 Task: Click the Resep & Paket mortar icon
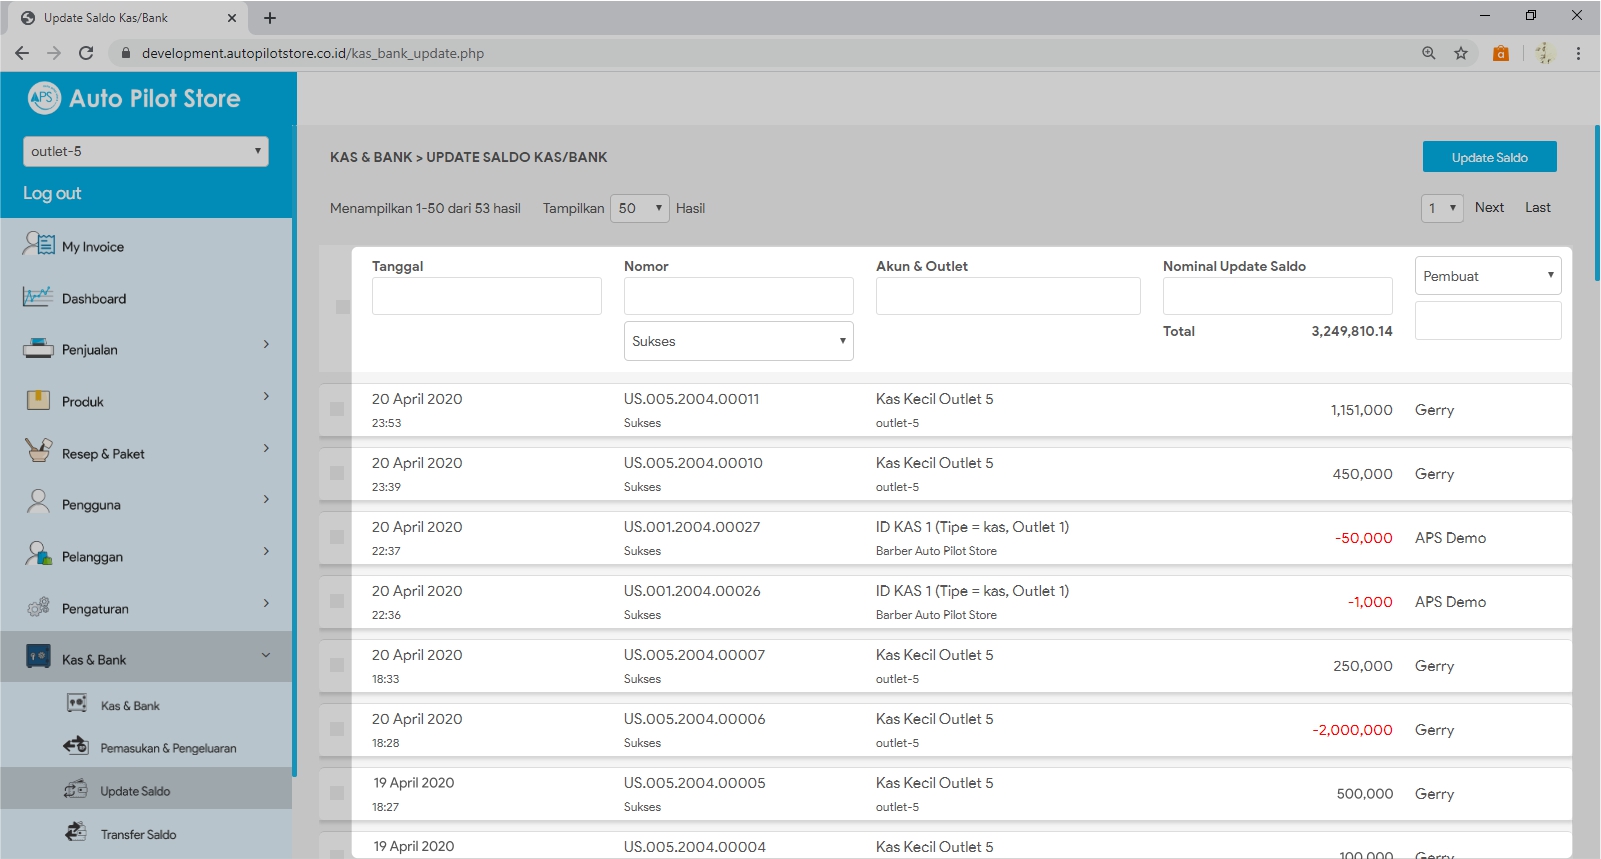(38, 451)
